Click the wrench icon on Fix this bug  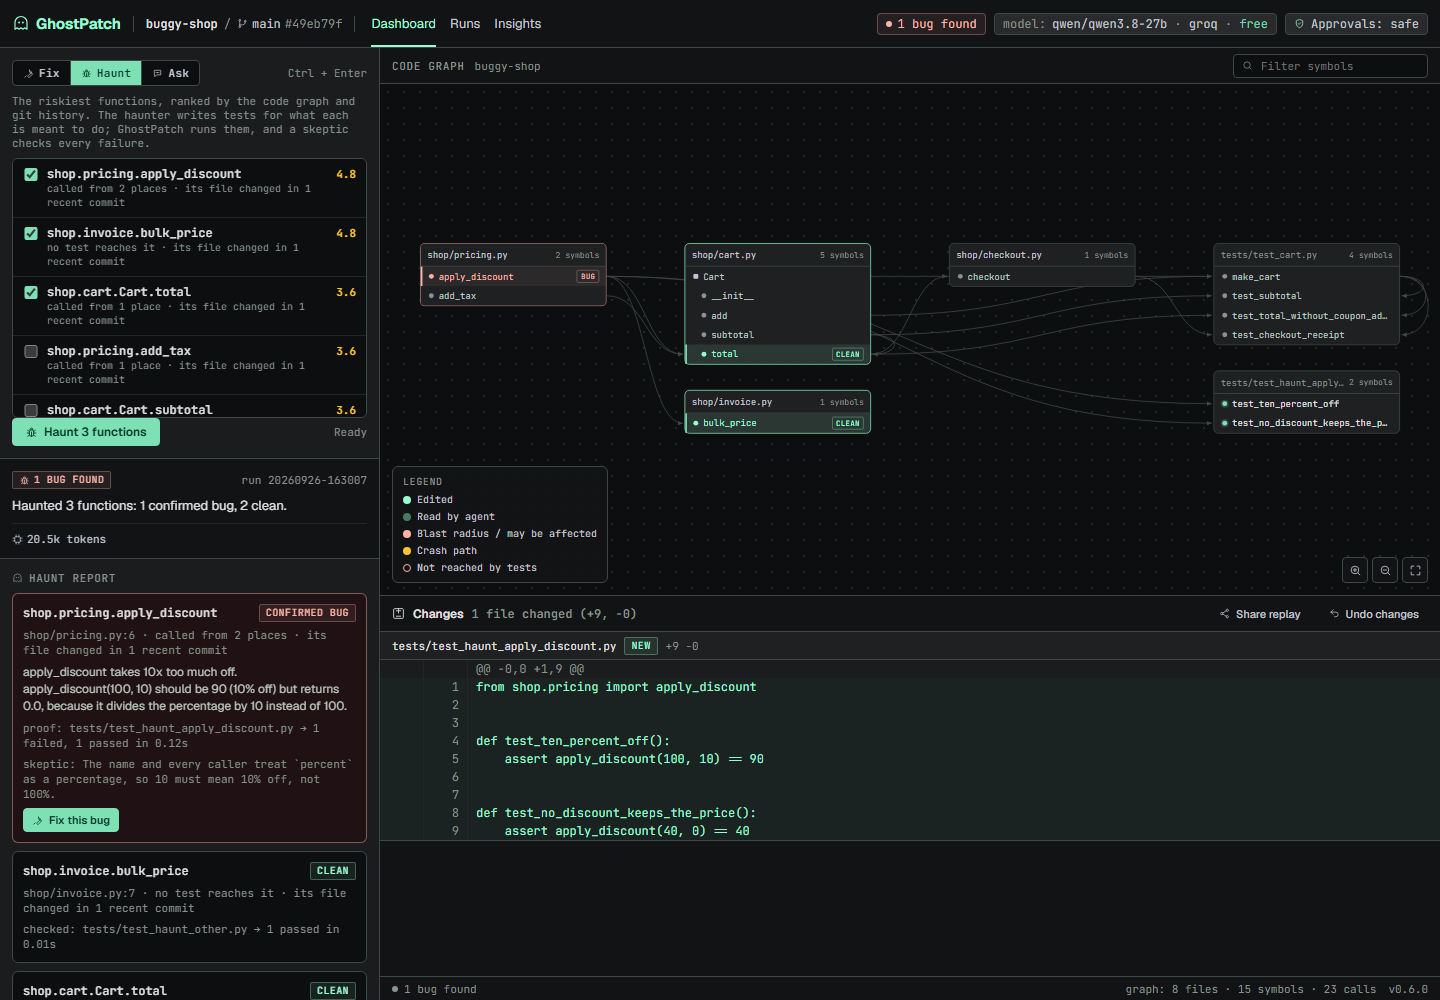point(38,820)
